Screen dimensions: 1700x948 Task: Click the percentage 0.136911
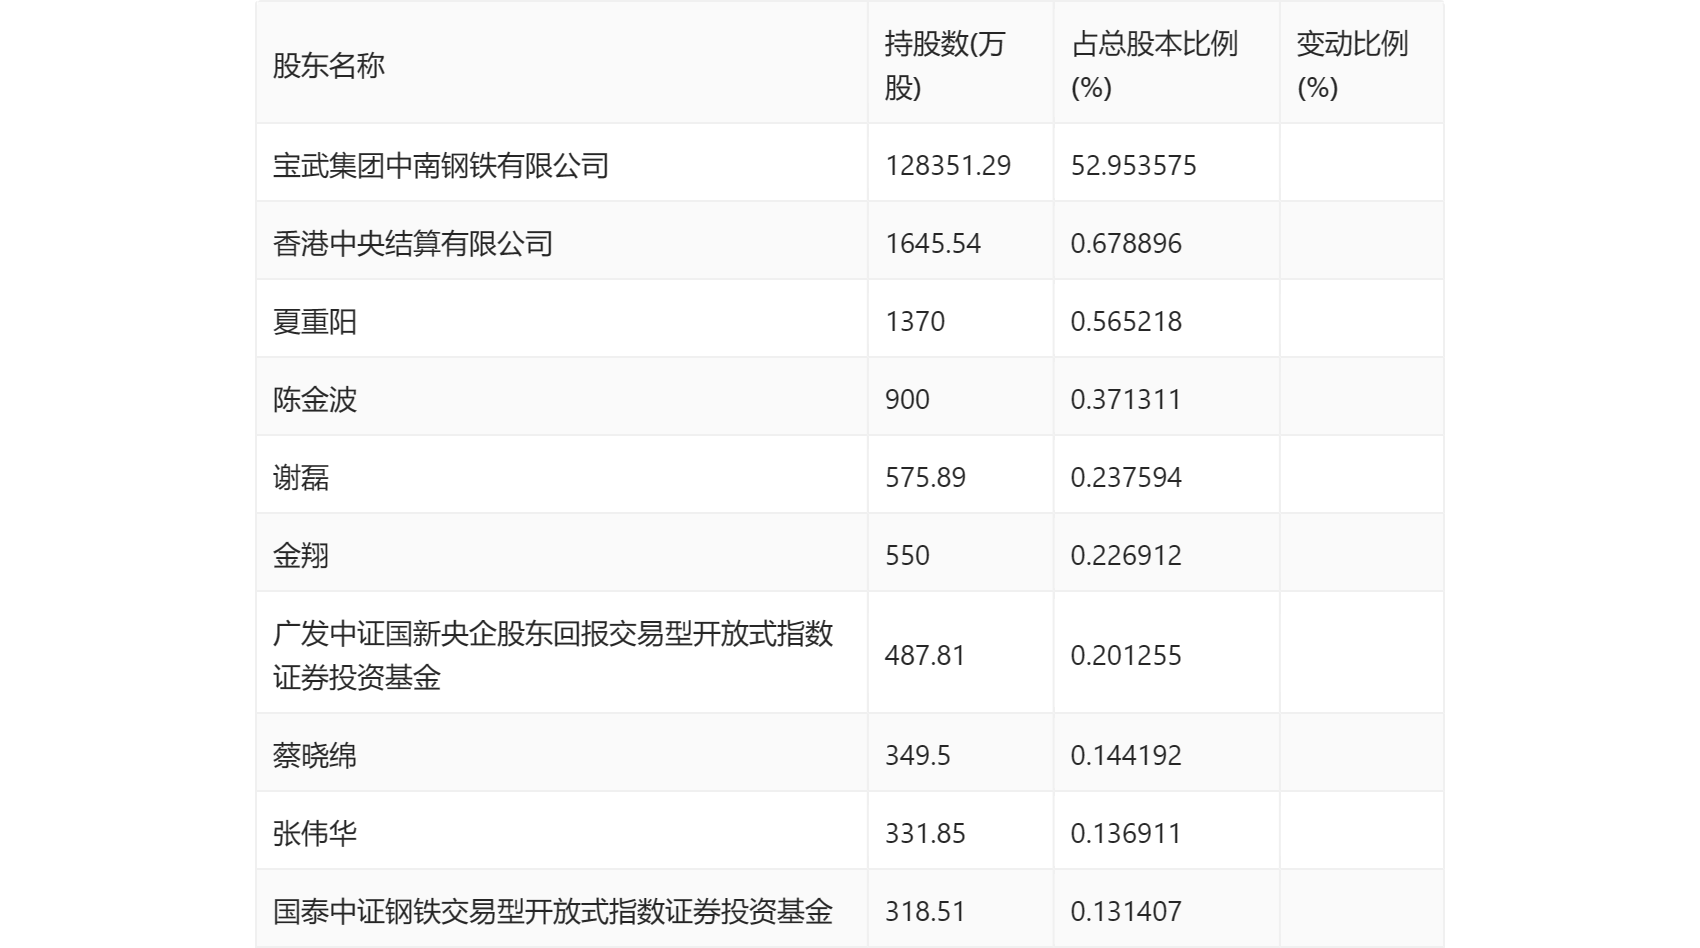(1126, 833)
